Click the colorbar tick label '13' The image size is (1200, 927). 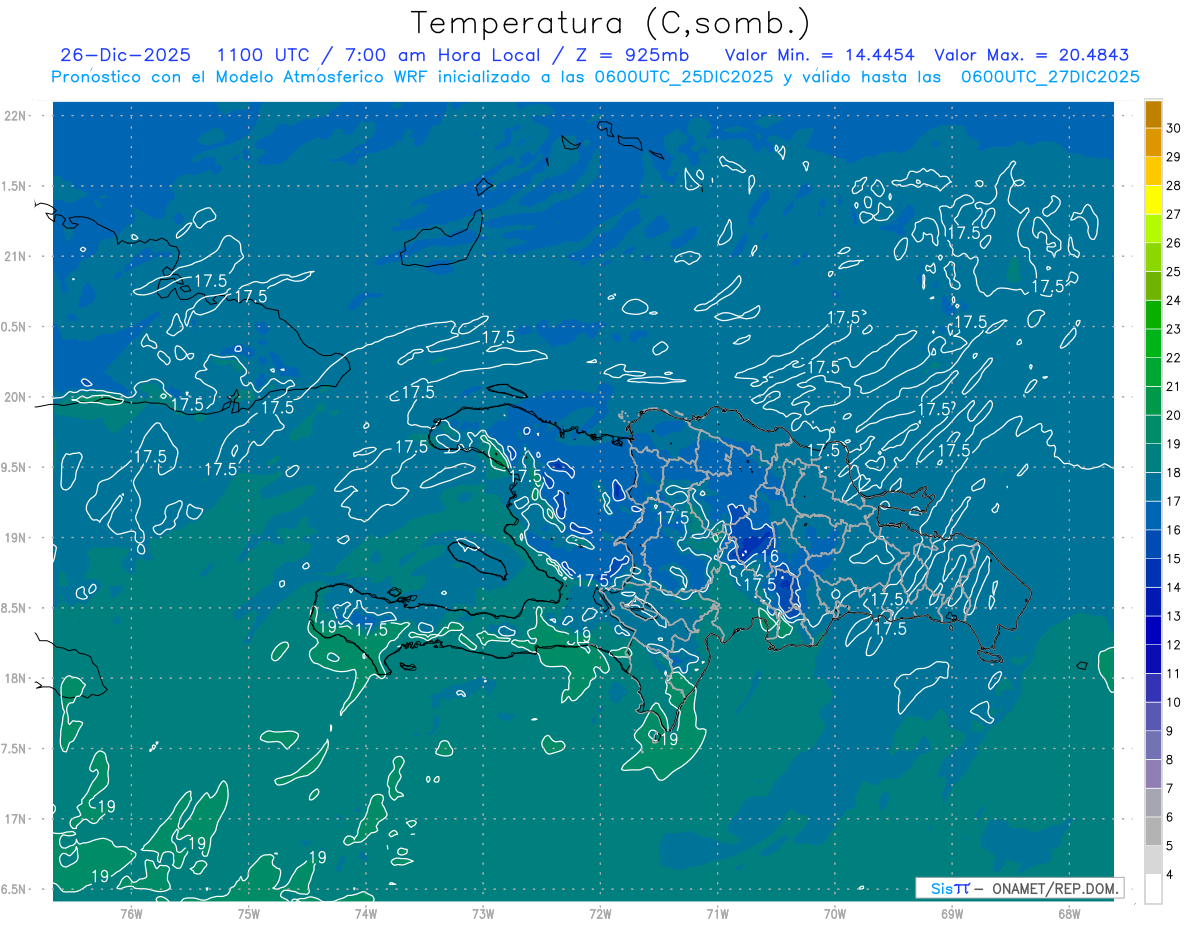click(1174, 616)
